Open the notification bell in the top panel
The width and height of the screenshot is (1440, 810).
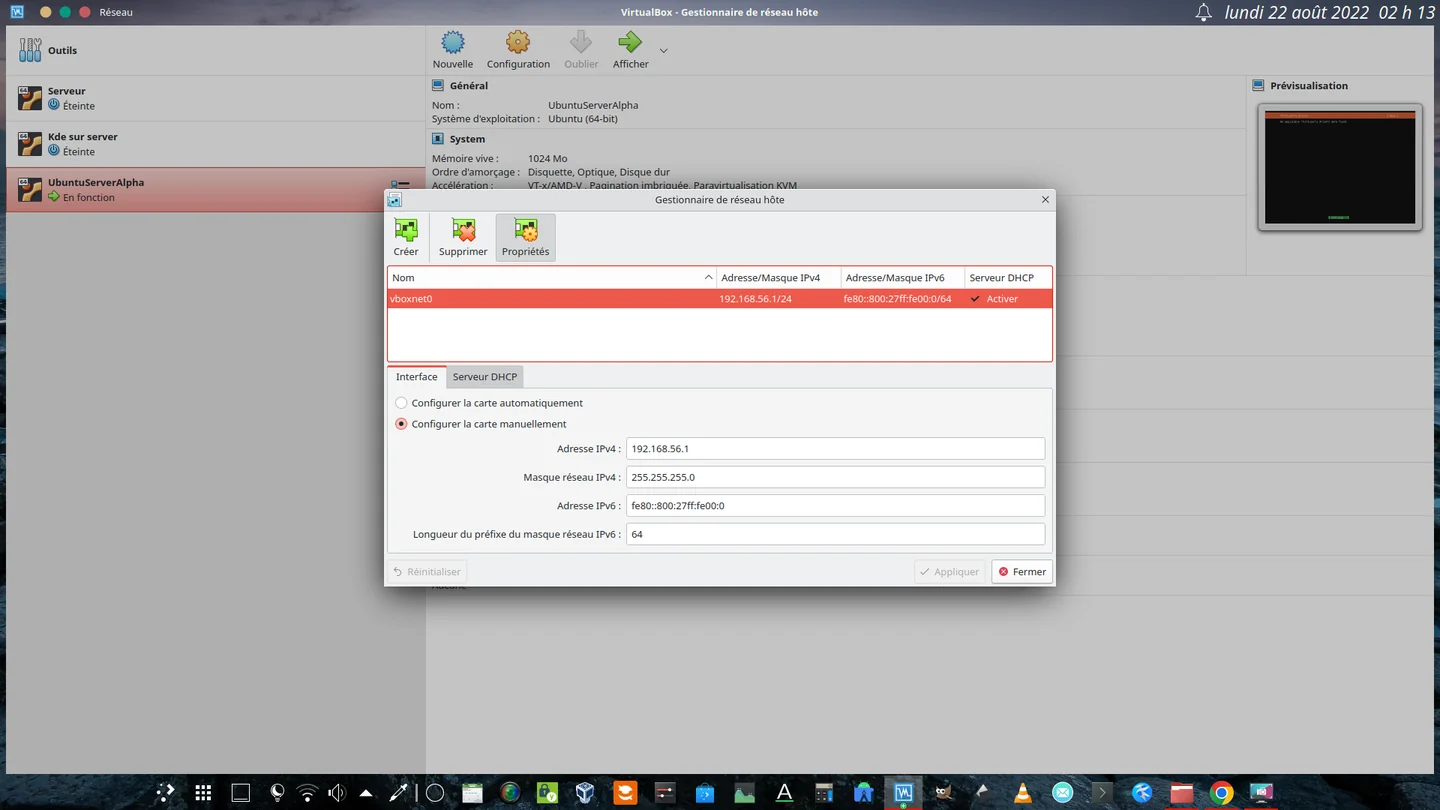pos(1204,13)
